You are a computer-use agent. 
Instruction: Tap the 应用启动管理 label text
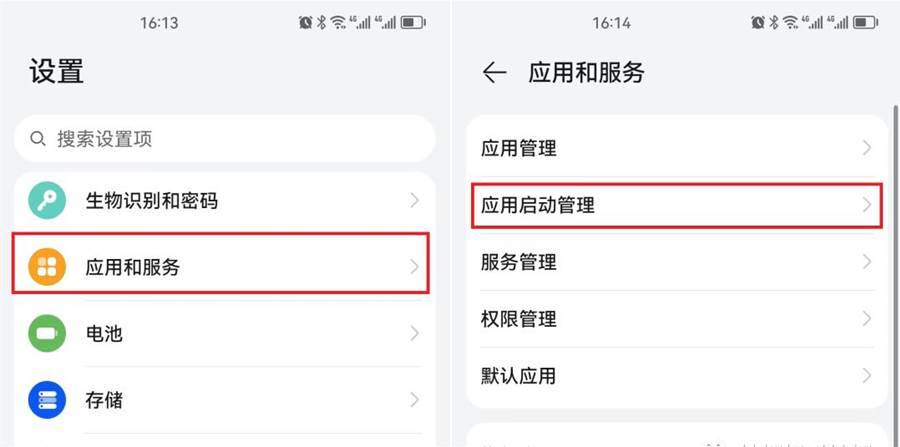click(538, 206)
